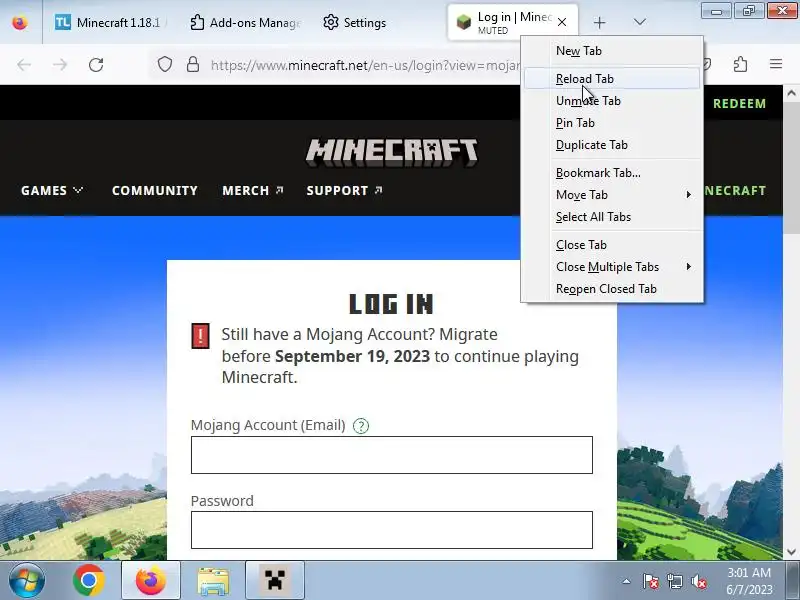The width and height of the screenshot is (800, 600).
Task: Open the Windows Start menu
Action: 27,580
